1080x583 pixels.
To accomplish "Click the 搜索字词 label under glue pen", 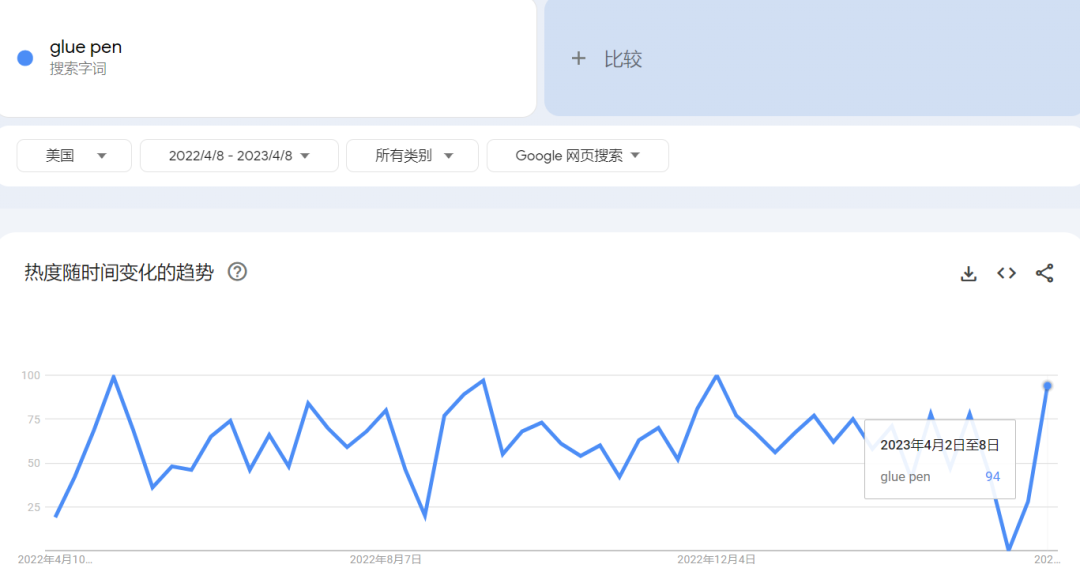I will coord(78,69).
